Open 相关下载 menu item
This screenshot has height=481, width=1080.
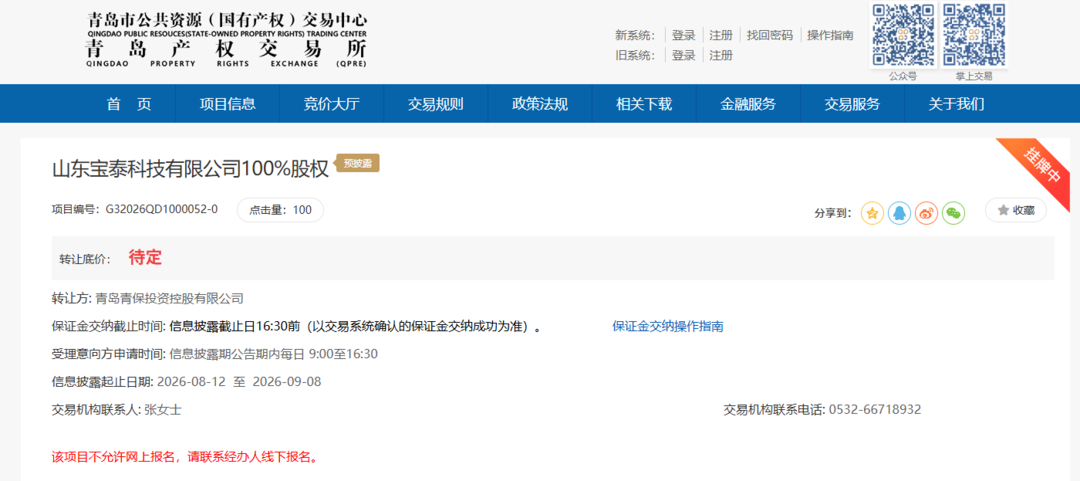point(643,104)
